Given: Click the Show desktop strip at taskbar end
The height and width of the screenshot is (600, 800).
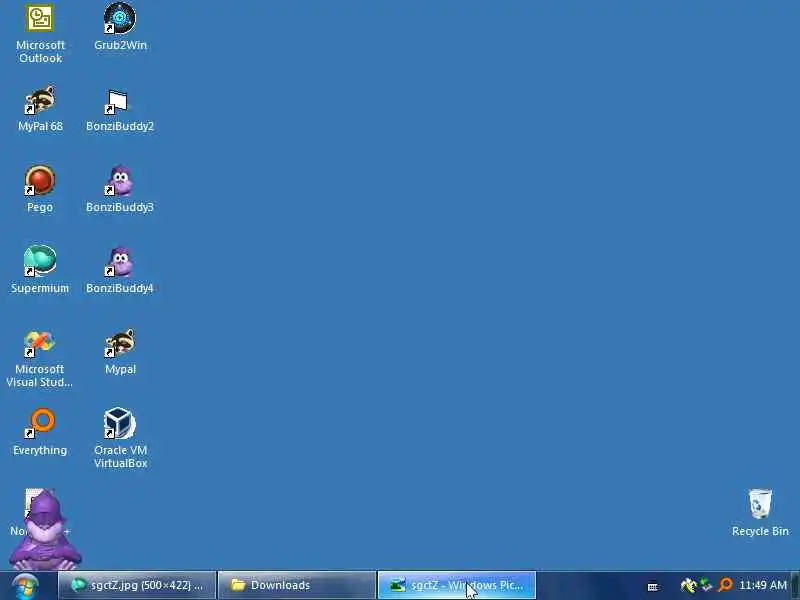Looking at the screenshot, I should pos(795,586).
